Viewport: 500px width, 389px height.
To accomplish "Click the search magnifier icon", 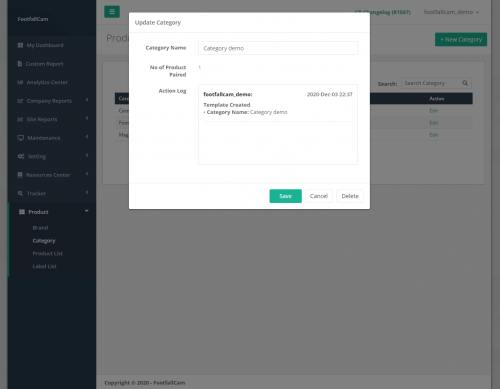I will point(465,83).
